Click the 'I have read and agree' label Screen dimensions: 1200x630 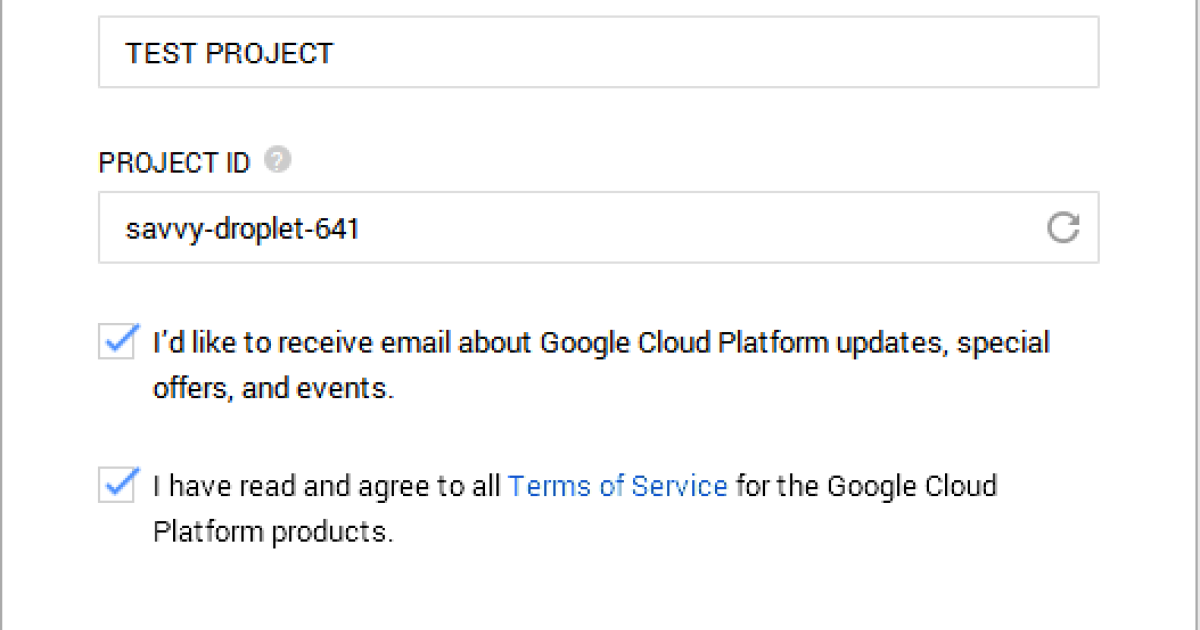tap(328, 487)
